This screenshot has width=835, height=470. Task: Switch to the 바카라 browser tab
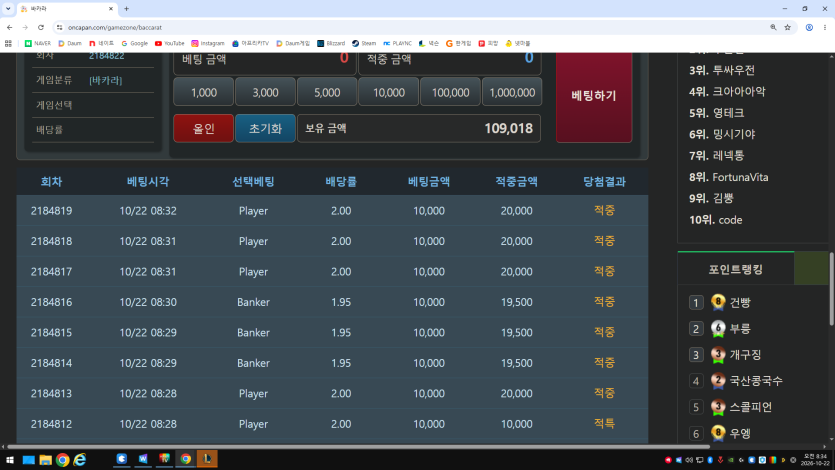[x=67, y=9]
